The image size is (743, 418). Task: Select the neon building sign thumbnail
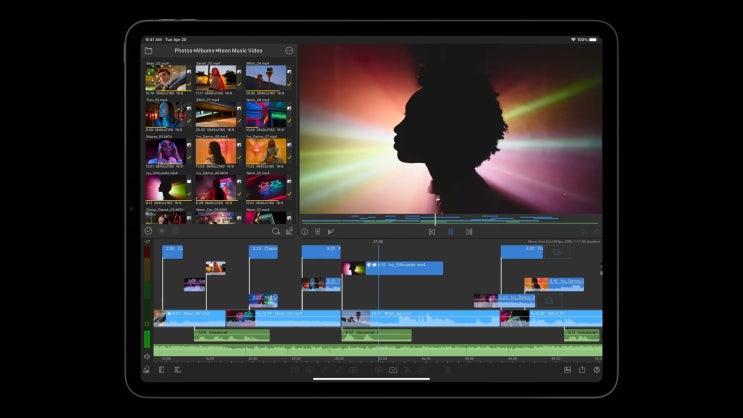pyautogui.click(x=266, y=114)
